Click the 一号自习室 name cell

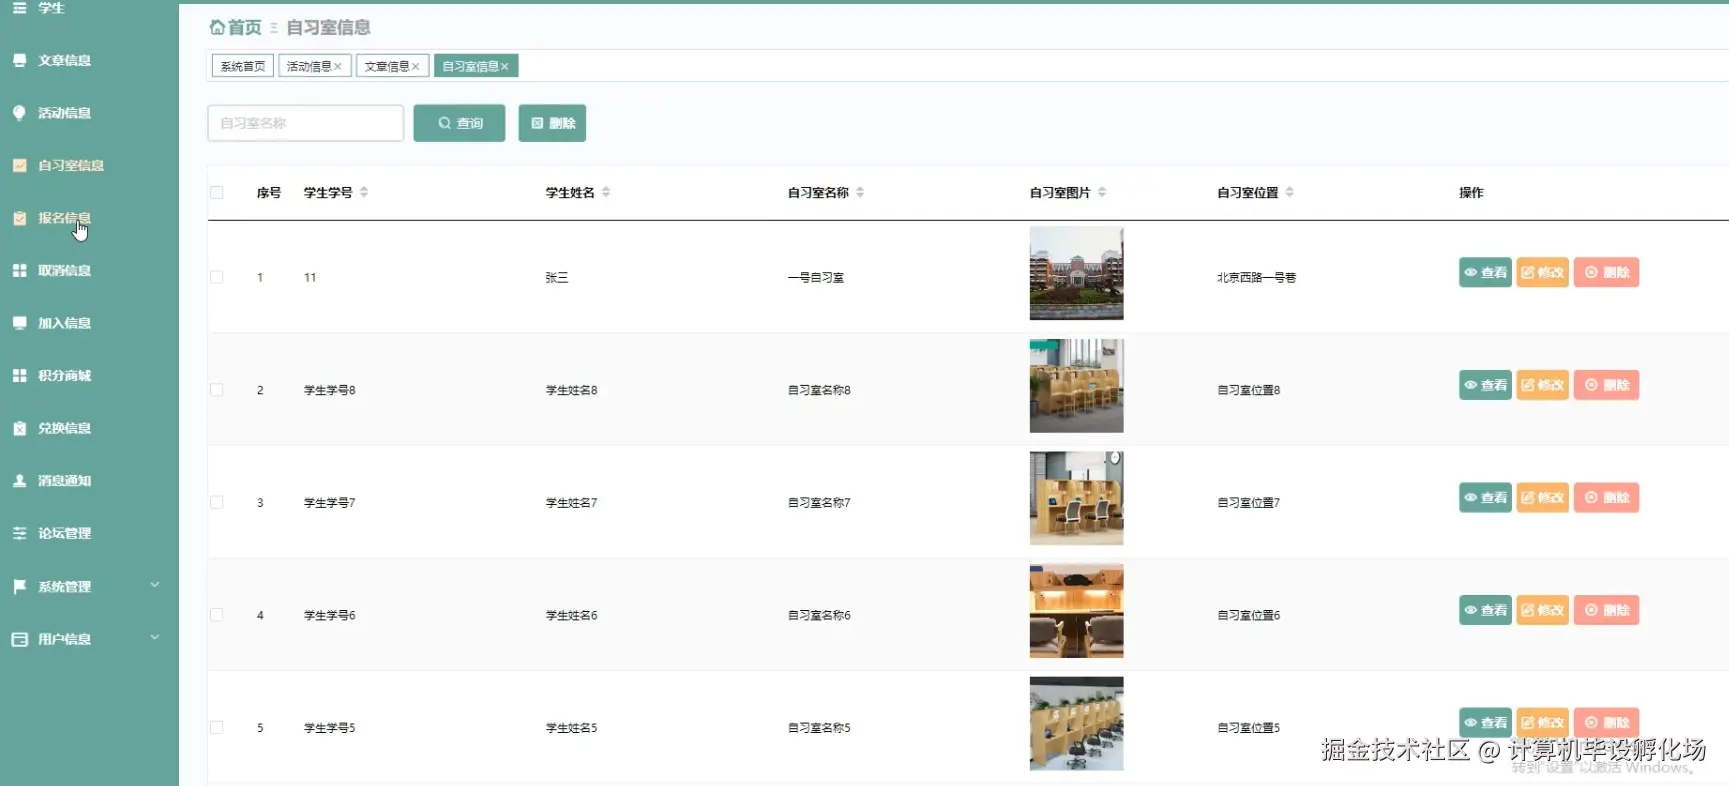pyautogui.click(x=816, y=277)
